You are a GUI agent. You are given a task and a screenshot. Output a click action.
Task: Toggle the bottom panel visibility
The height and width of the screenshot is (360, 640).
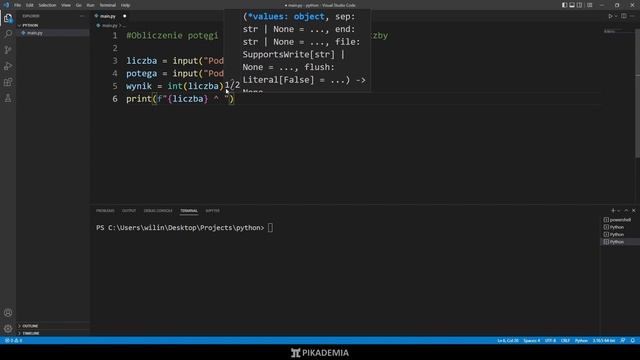coord(572,5)
